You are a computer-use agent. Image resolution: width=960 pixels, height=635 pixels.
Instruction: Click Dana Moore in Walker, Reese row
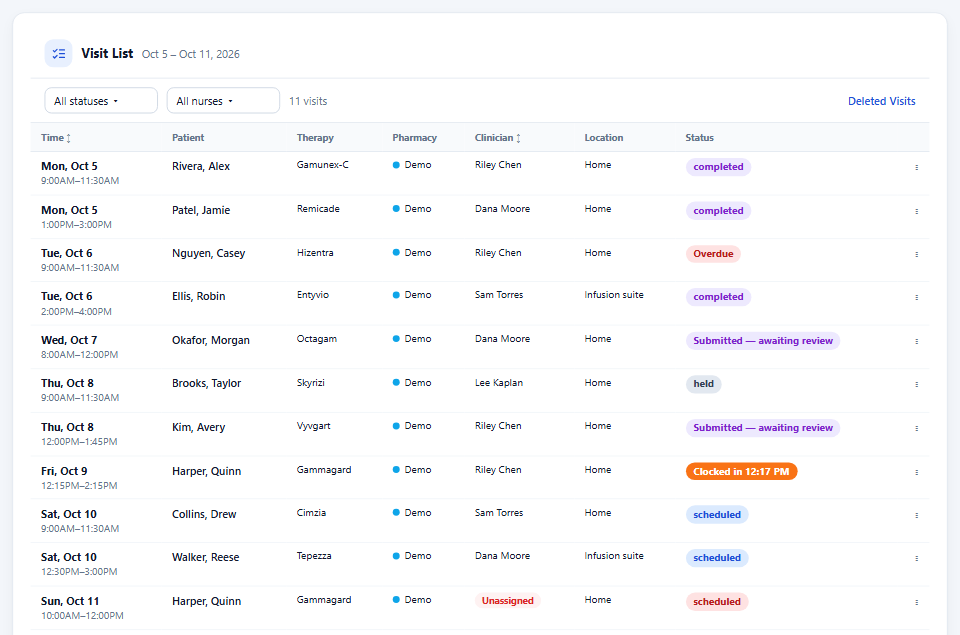pos(503,556)
